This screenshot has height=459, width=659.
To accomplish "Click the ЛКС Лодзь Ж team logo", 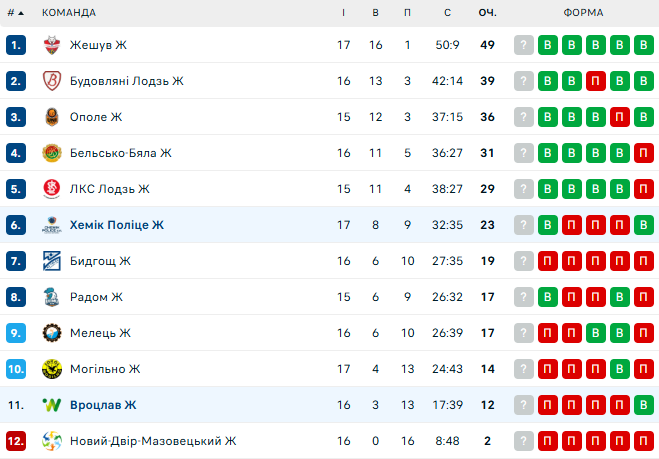I will point(52,189).
